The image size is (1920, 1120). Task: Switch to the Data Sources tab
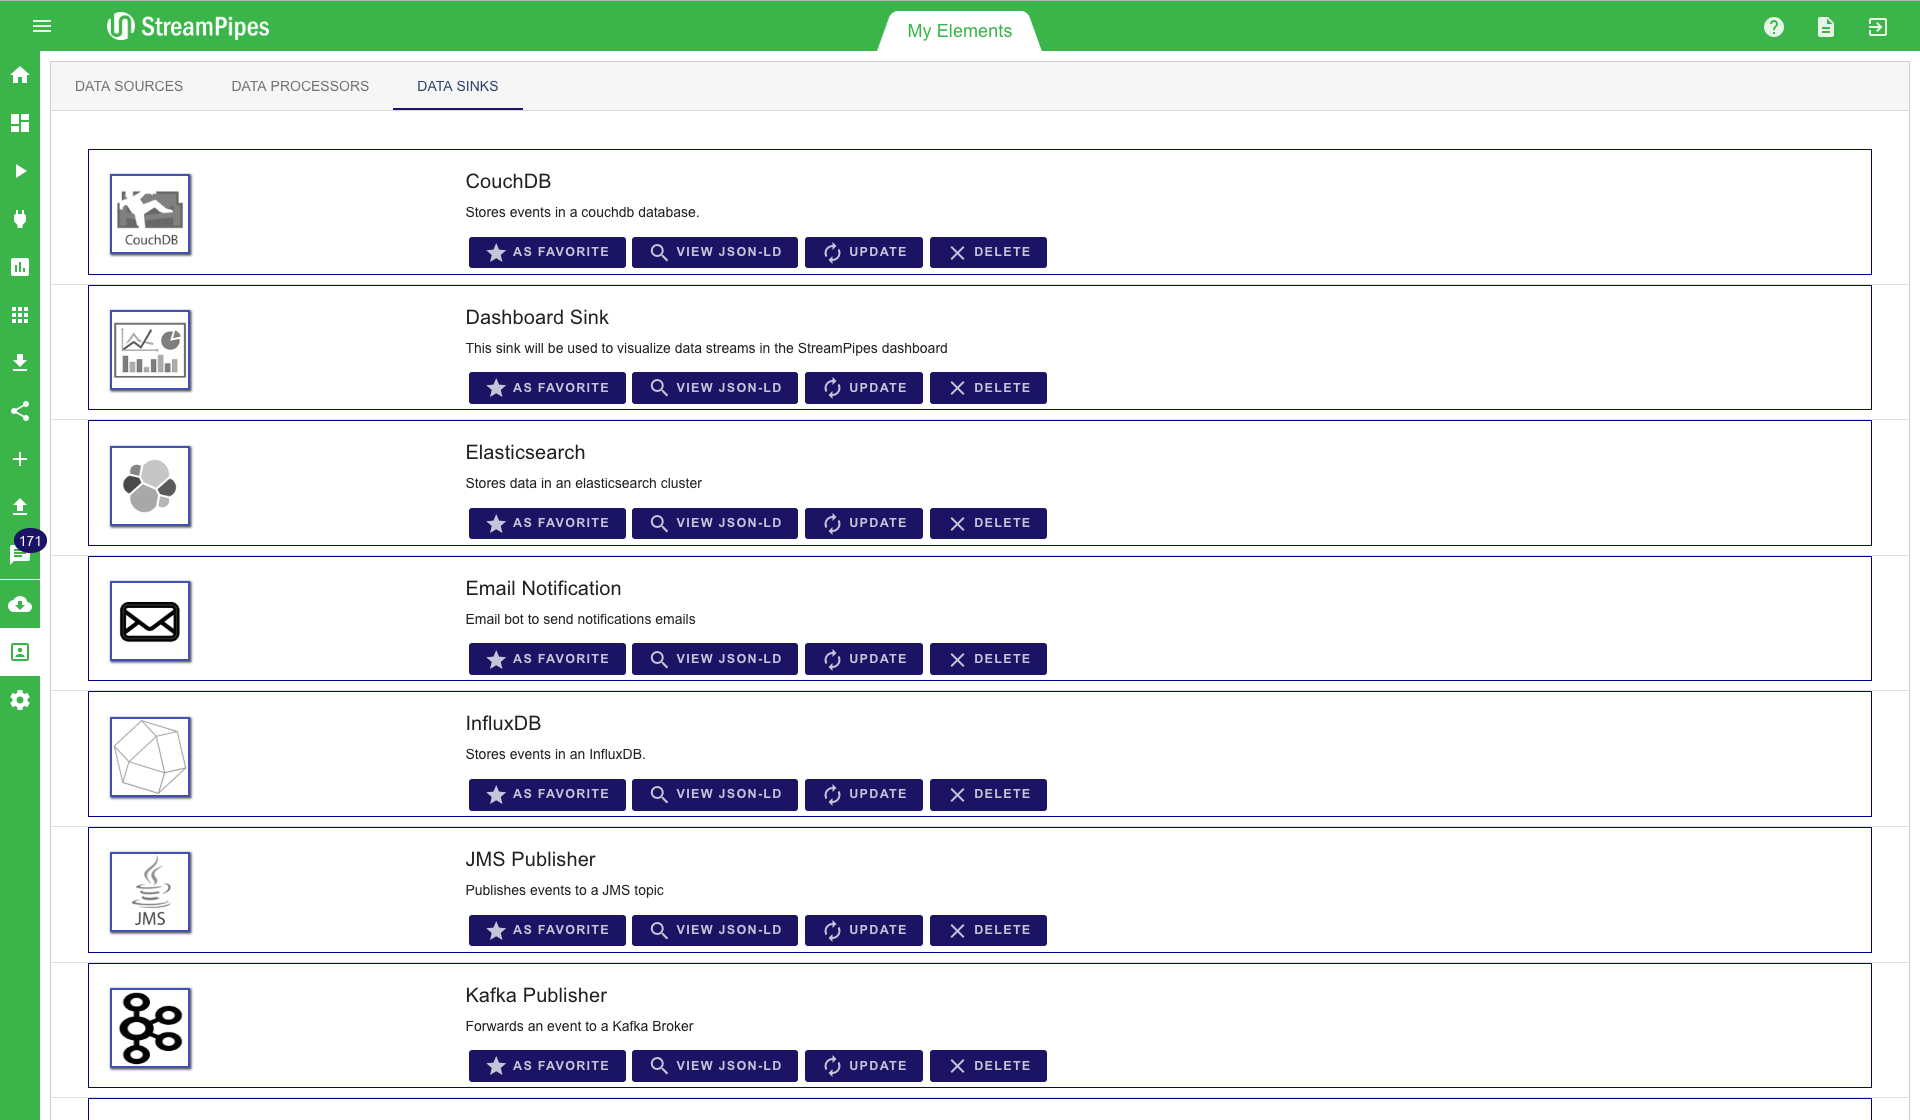tap(129, 86)
